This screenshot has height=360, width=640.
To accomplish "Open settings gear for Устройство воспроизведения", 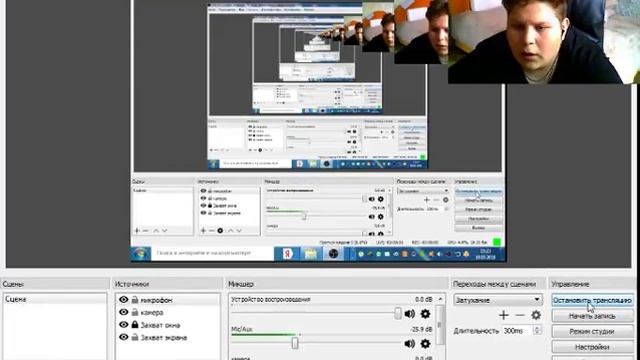I will (425, 313).
